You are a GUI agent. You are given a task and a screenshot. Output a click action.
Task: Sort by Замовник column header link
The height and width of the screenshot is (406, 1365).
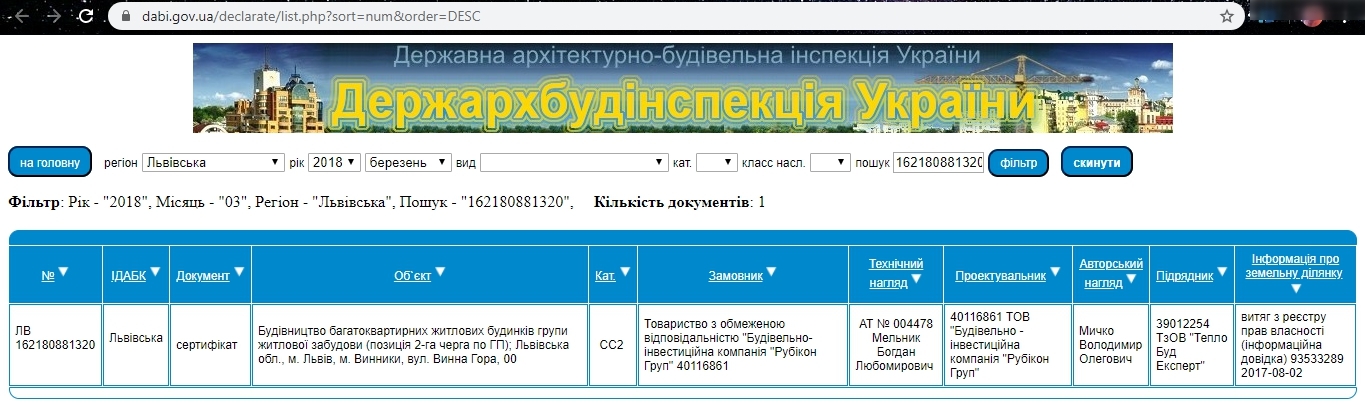(735, 275)
